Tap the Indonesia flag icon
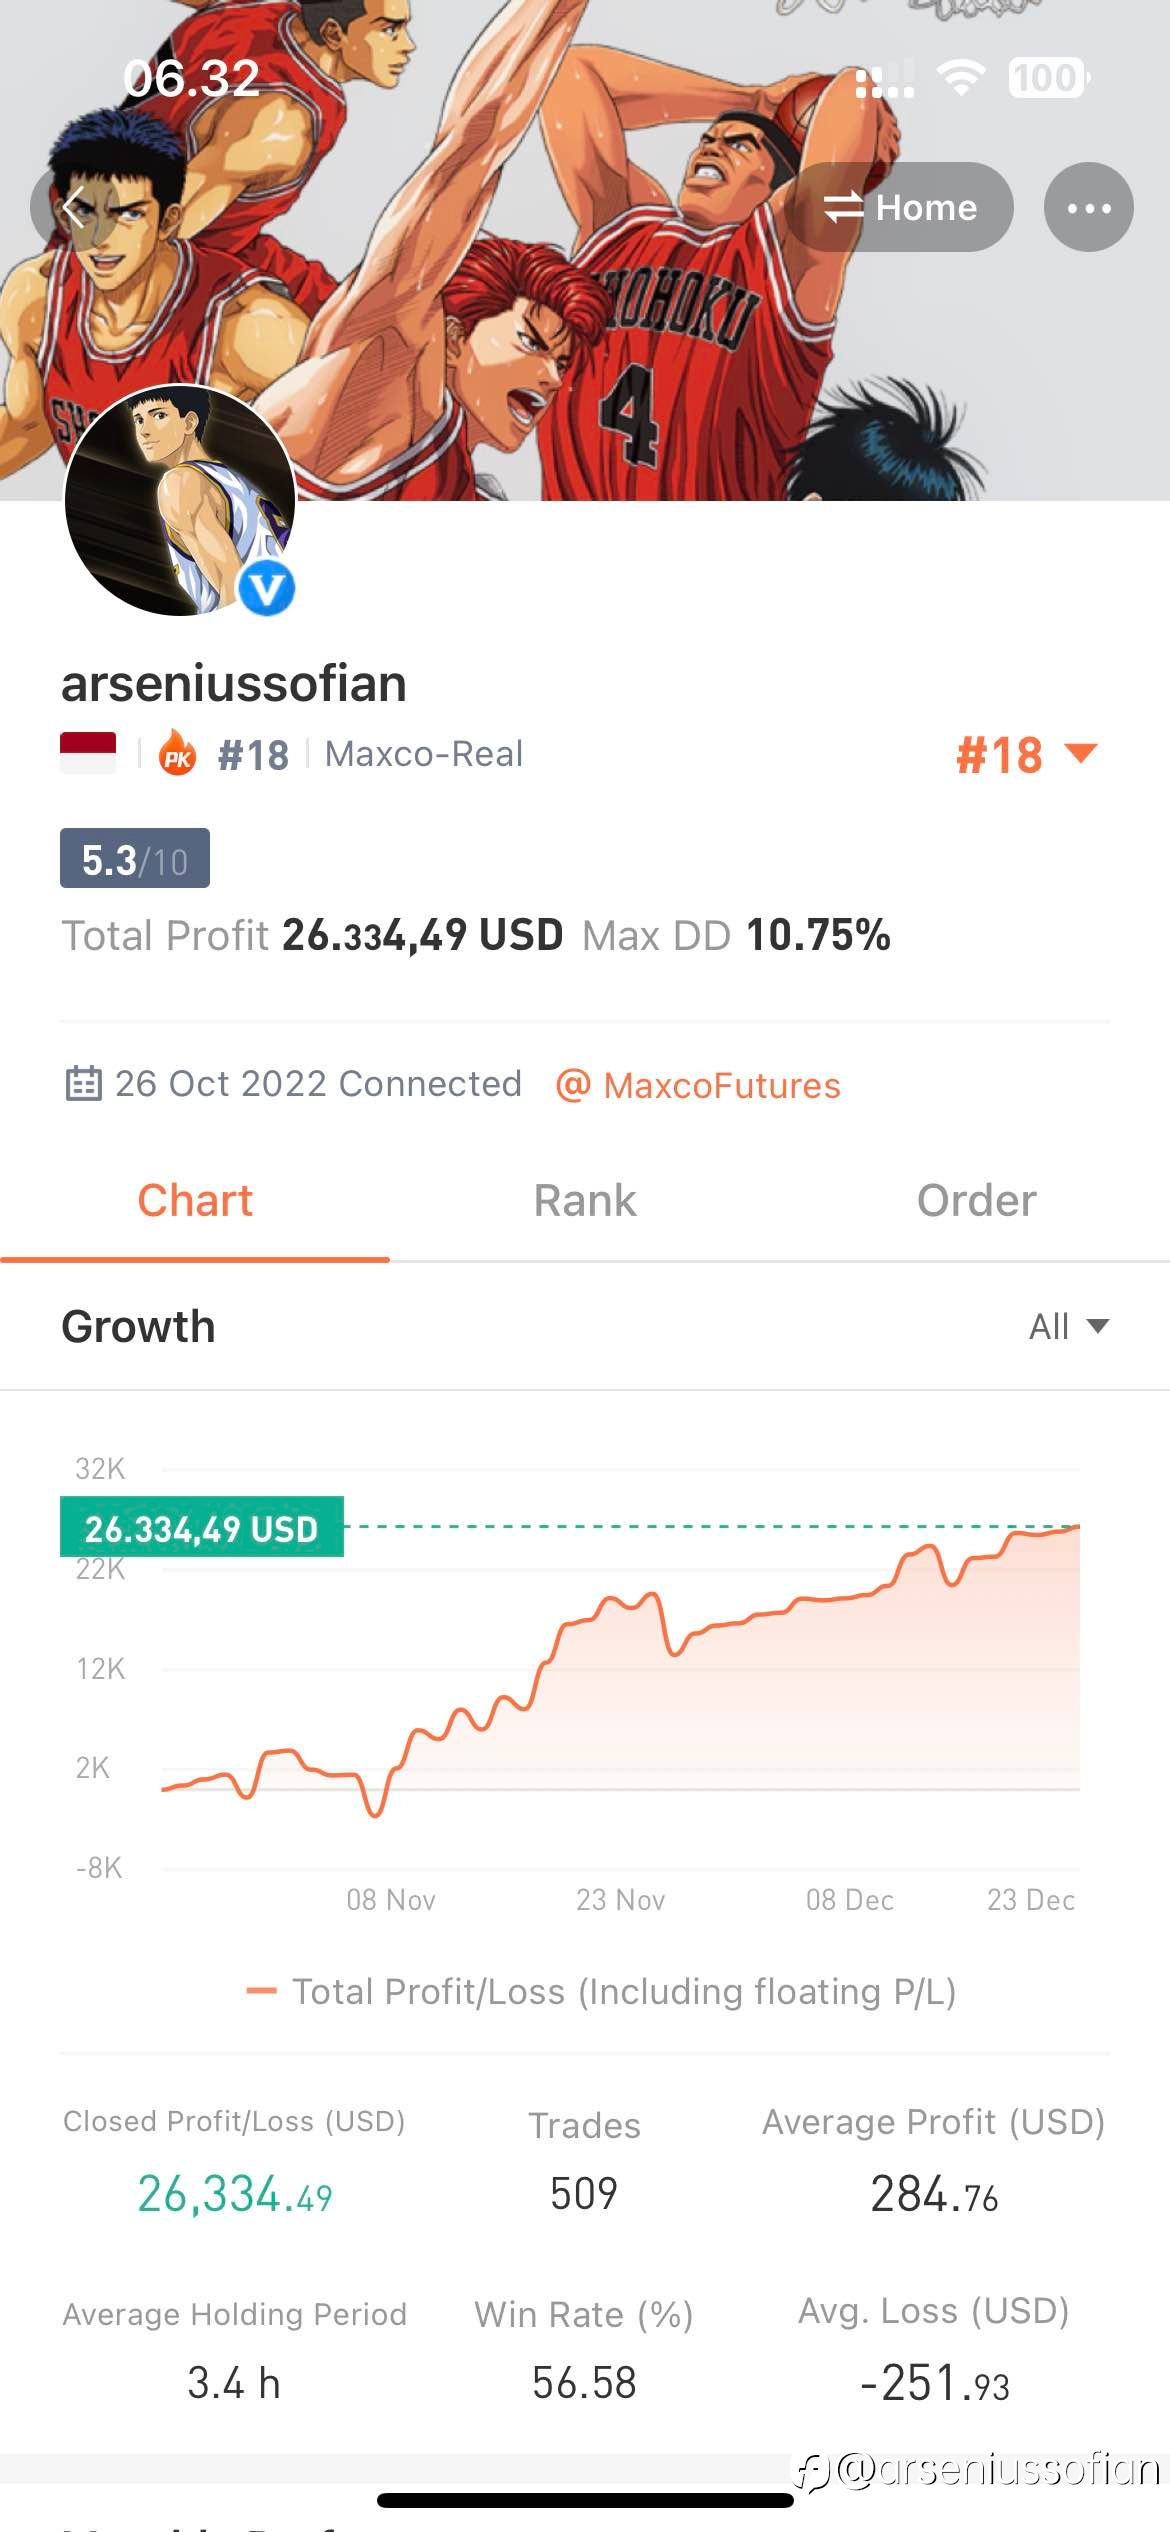The height and width of the screenshot is (2532, 1170). pyautogui.click(x=88, y=753)
